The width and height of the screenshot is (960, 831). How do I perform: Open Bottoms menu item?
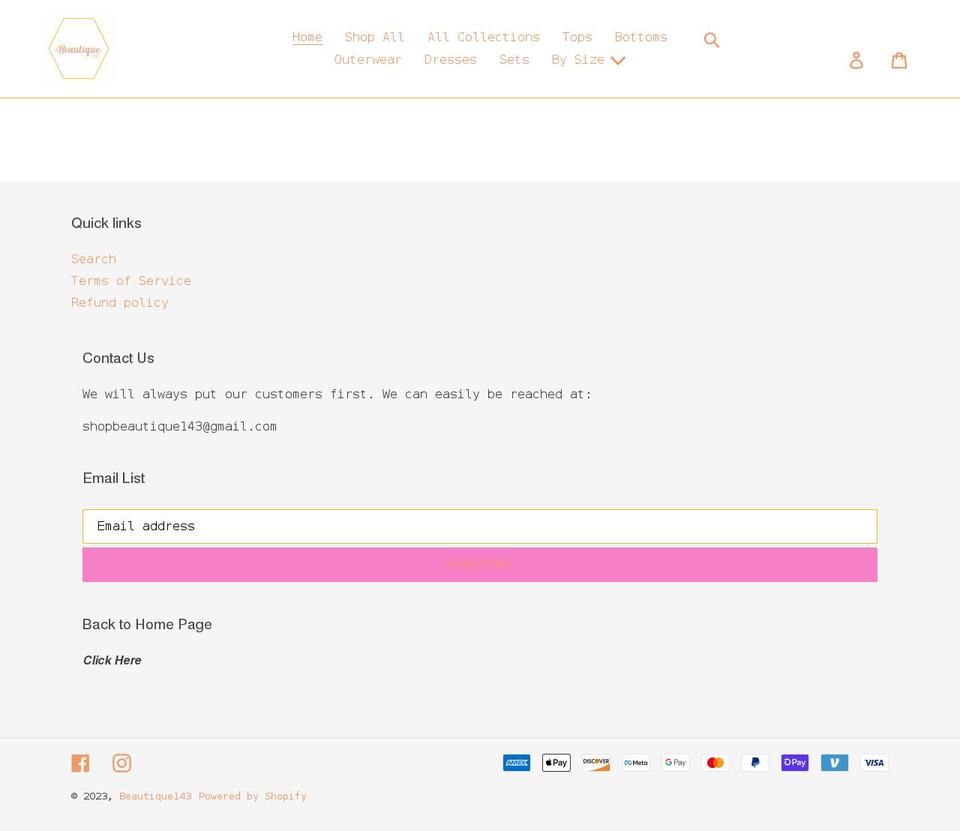click(641, 37)
